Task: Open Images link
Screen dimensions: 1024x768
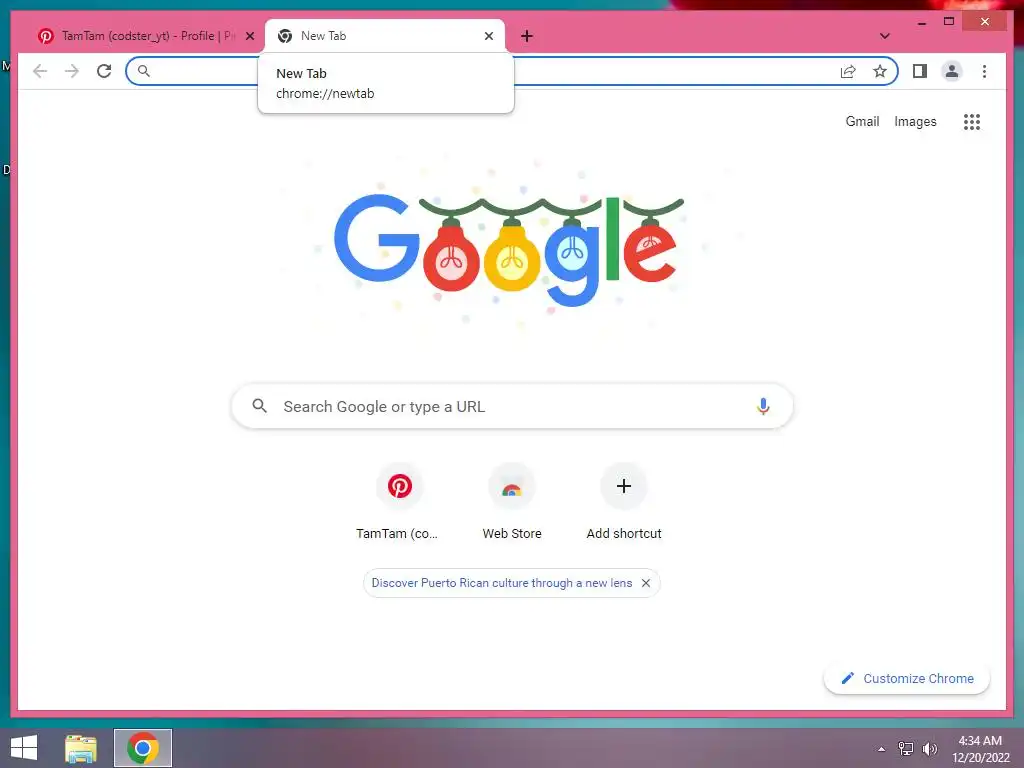Action: (915, 121)
